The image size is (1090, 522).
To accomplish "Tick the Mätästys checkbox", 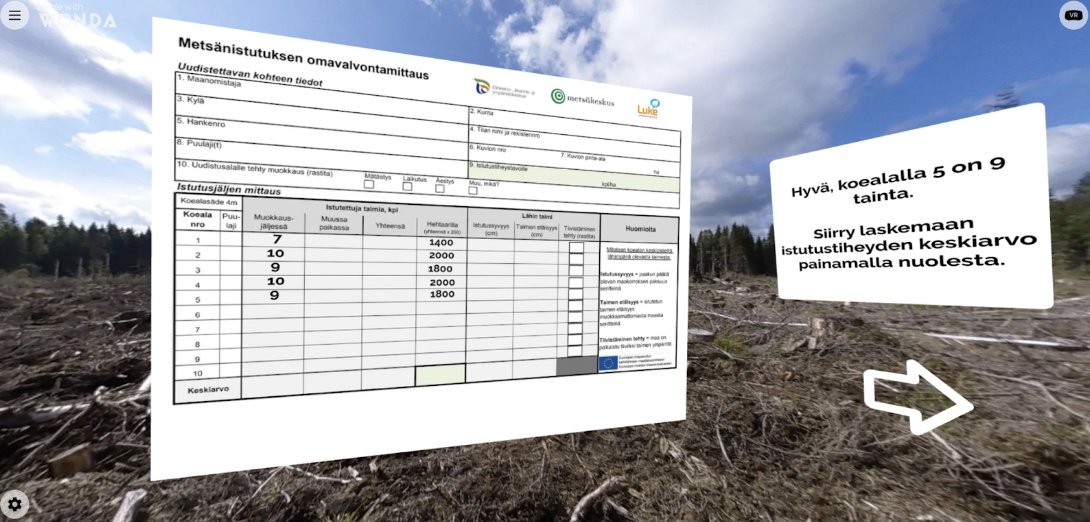I will click(369, 184).
